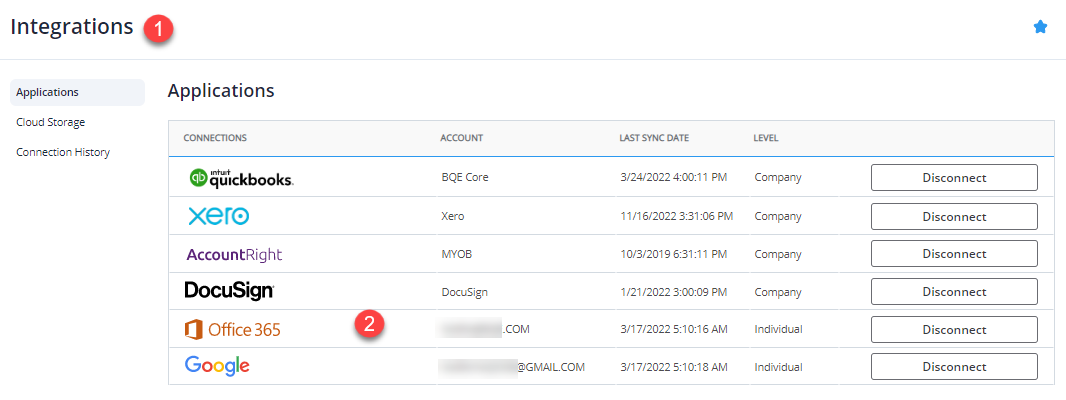
Task: Click the Individual level in Office 365 row
Action: pos(778,329)
